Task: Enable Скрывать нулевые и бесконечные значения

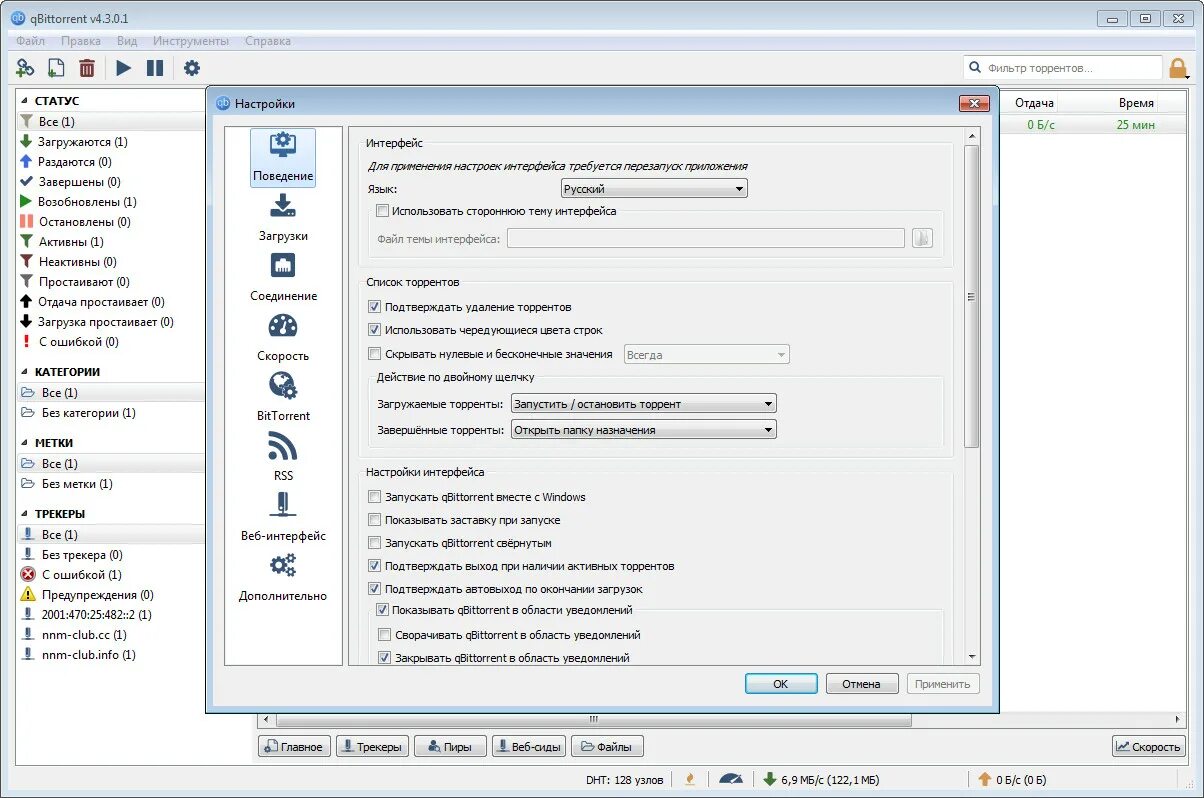Action: 375,354
